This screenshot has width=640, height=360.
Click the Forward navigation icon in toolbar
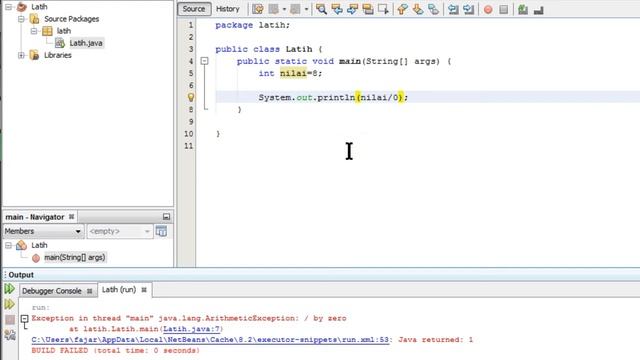point(295,9)
